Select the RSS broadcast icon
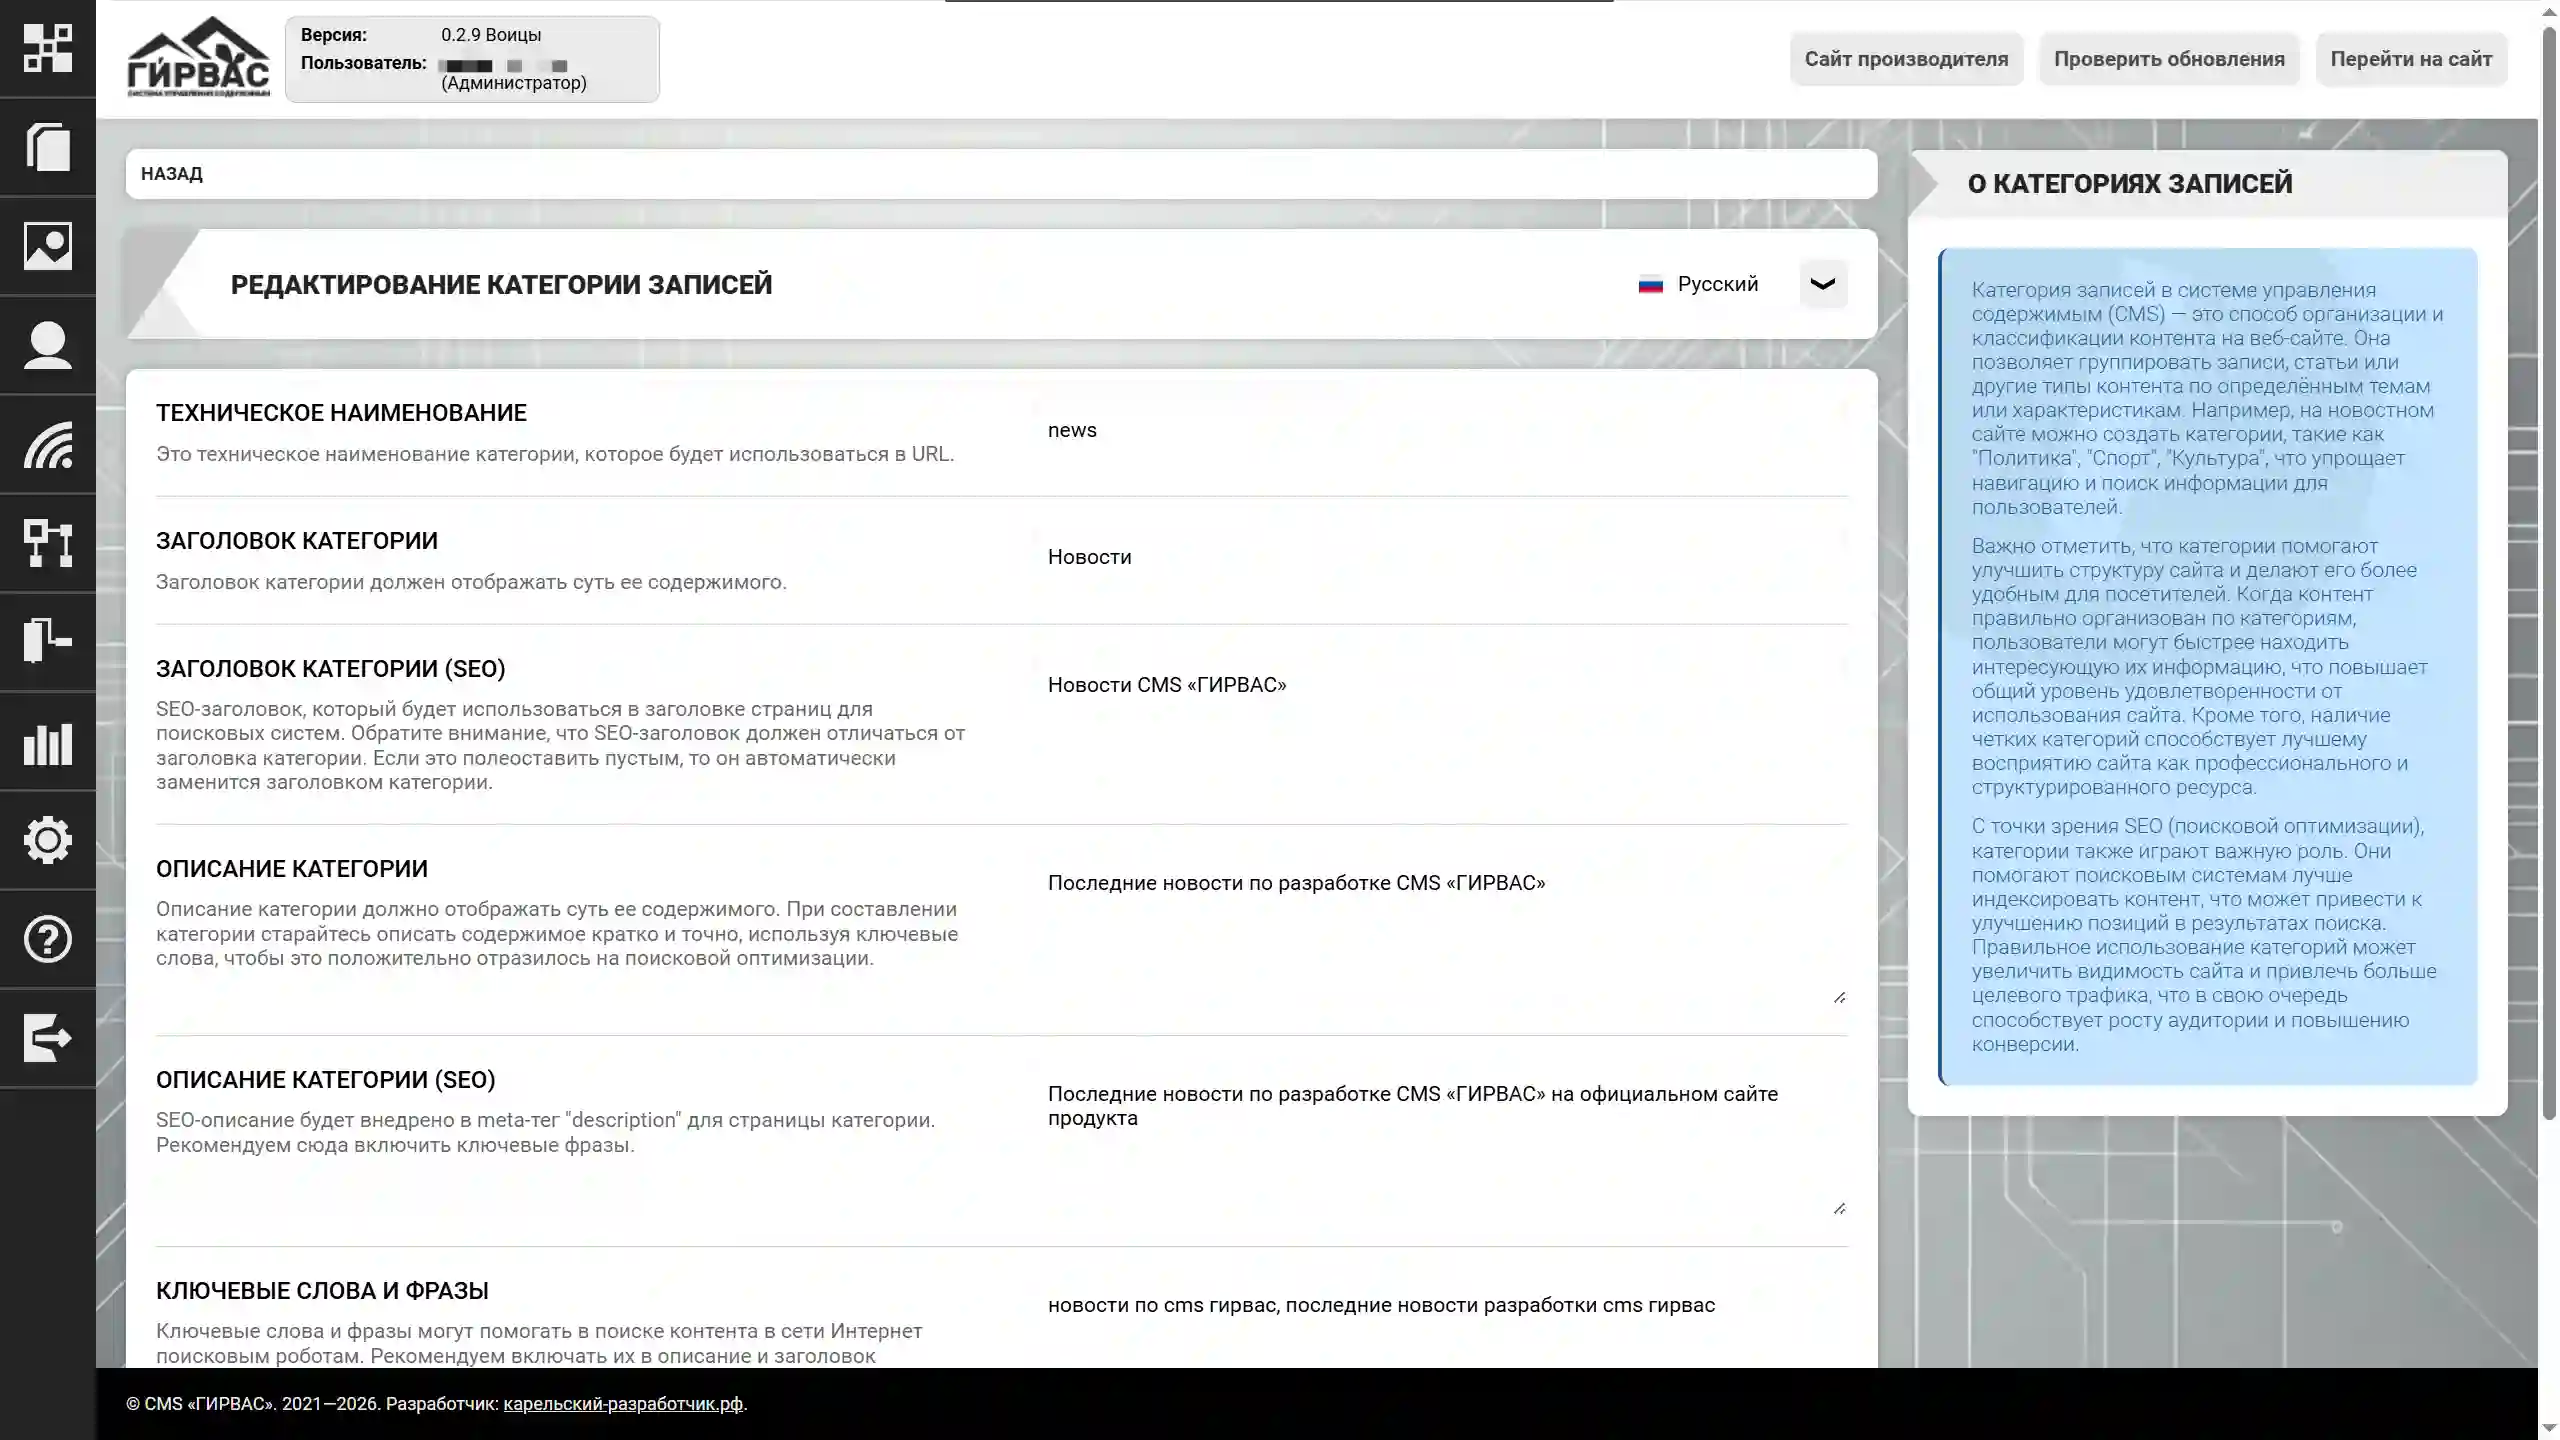 coord(47,445)
